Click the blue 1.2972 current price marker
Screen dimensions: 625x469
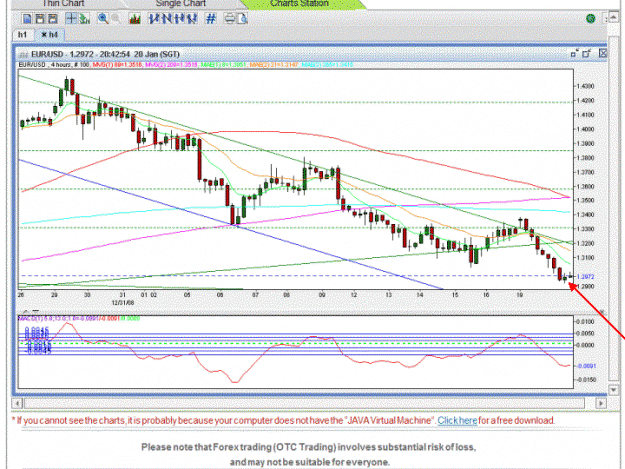tap(586, 276)
